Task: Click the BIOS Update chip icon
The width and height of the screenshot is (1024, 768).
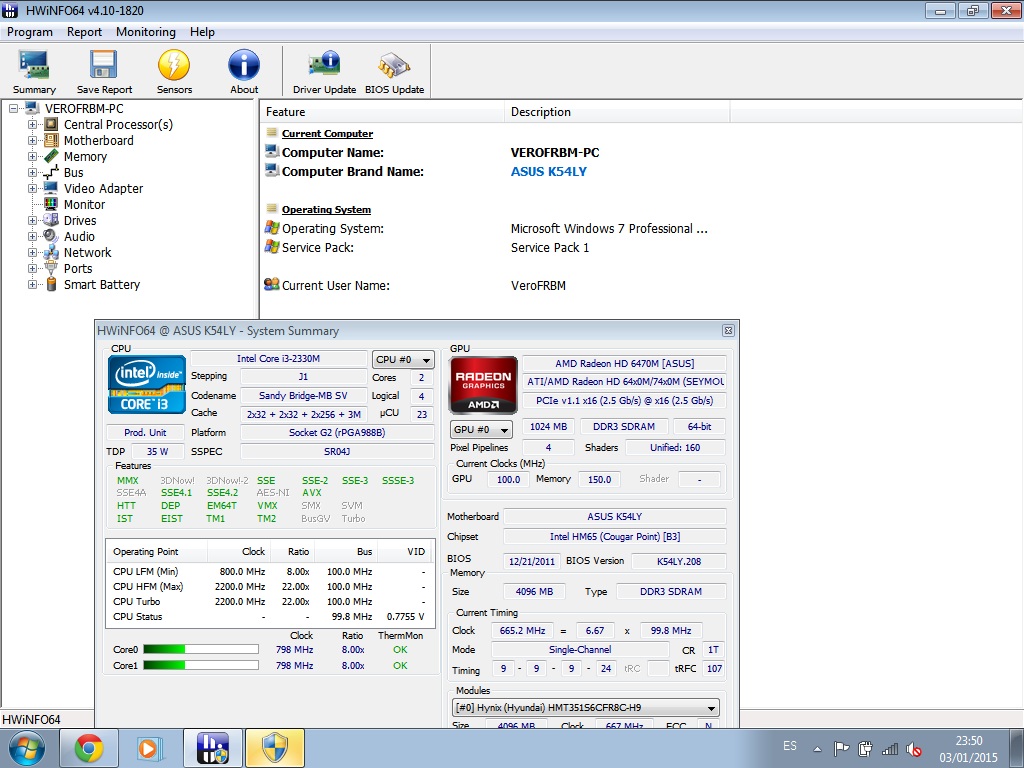Action: pyautogui.click(x=394, y=70)
